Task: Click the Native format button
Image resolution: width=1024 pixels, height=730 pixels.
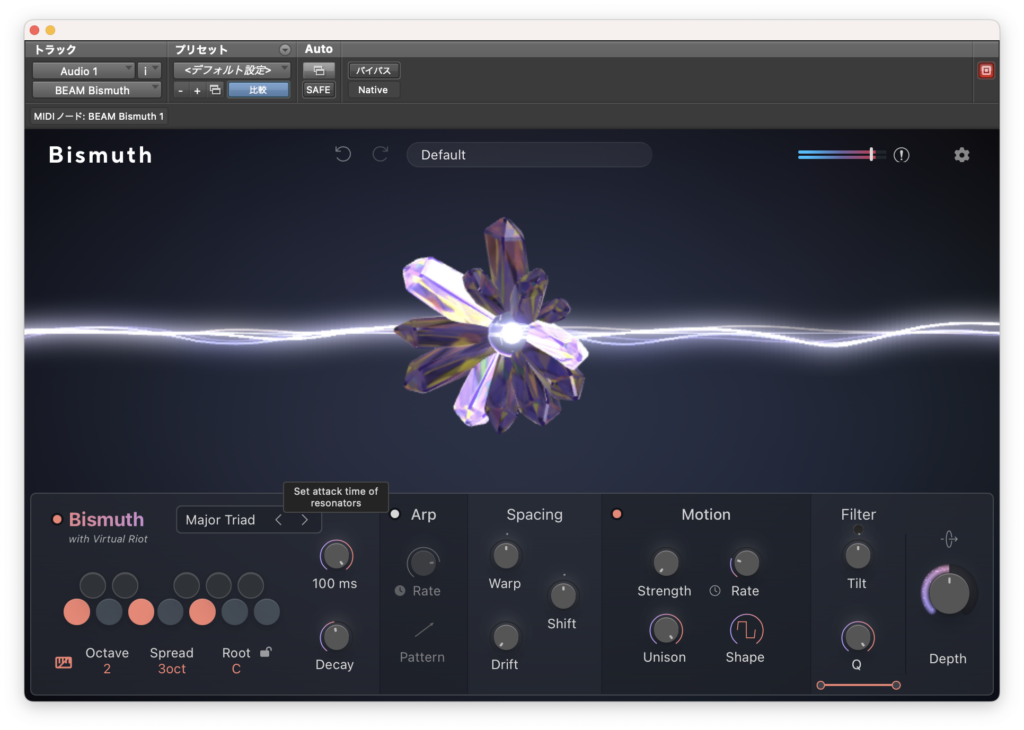Action: 374,90
